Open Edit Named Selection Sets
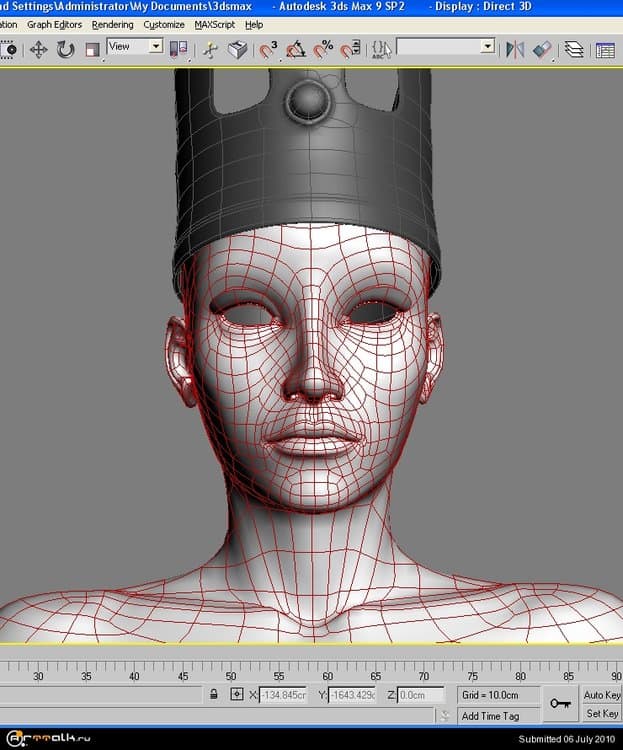623x750 pixels. point(381,49)
